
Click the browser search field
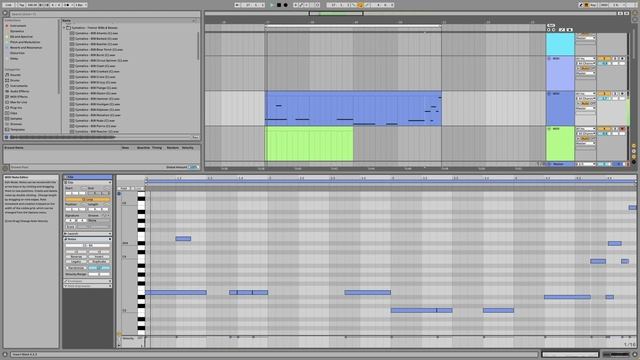pyautogui.click(x=104, y=14)
